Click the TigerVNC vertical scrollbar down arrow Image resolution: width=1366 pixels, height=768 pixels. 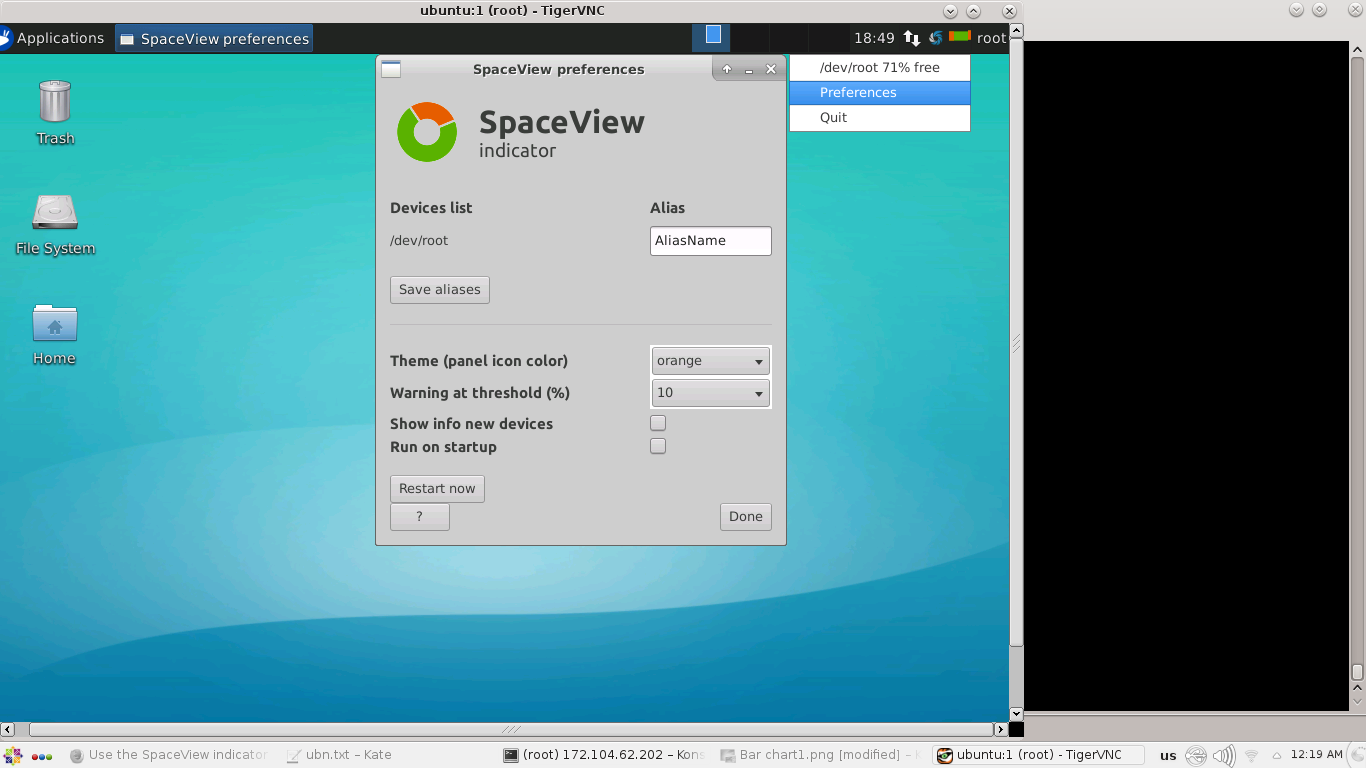coord(1016,714)
